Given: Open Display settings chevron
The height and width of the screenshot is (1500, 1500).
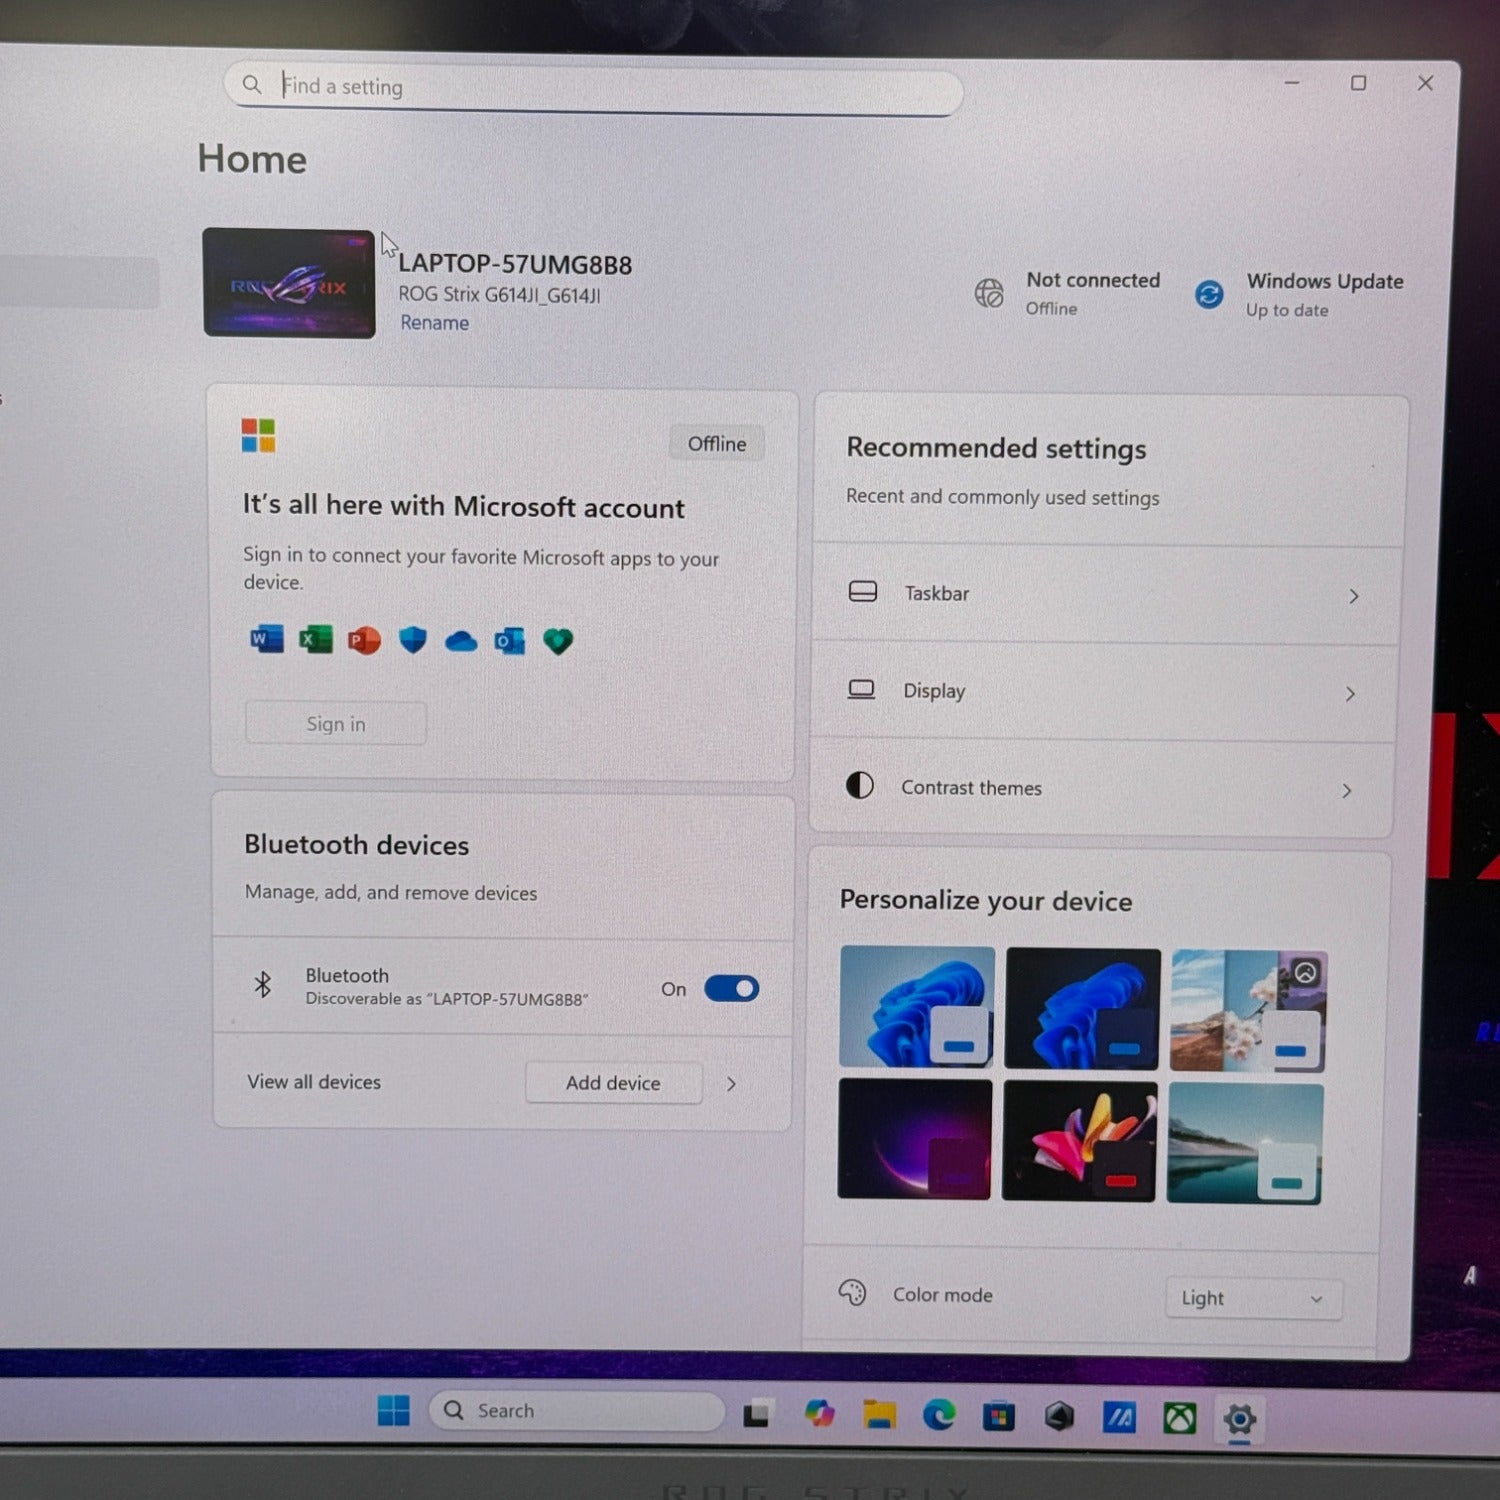Looking at the screenshot, I should coord(1350,694).
